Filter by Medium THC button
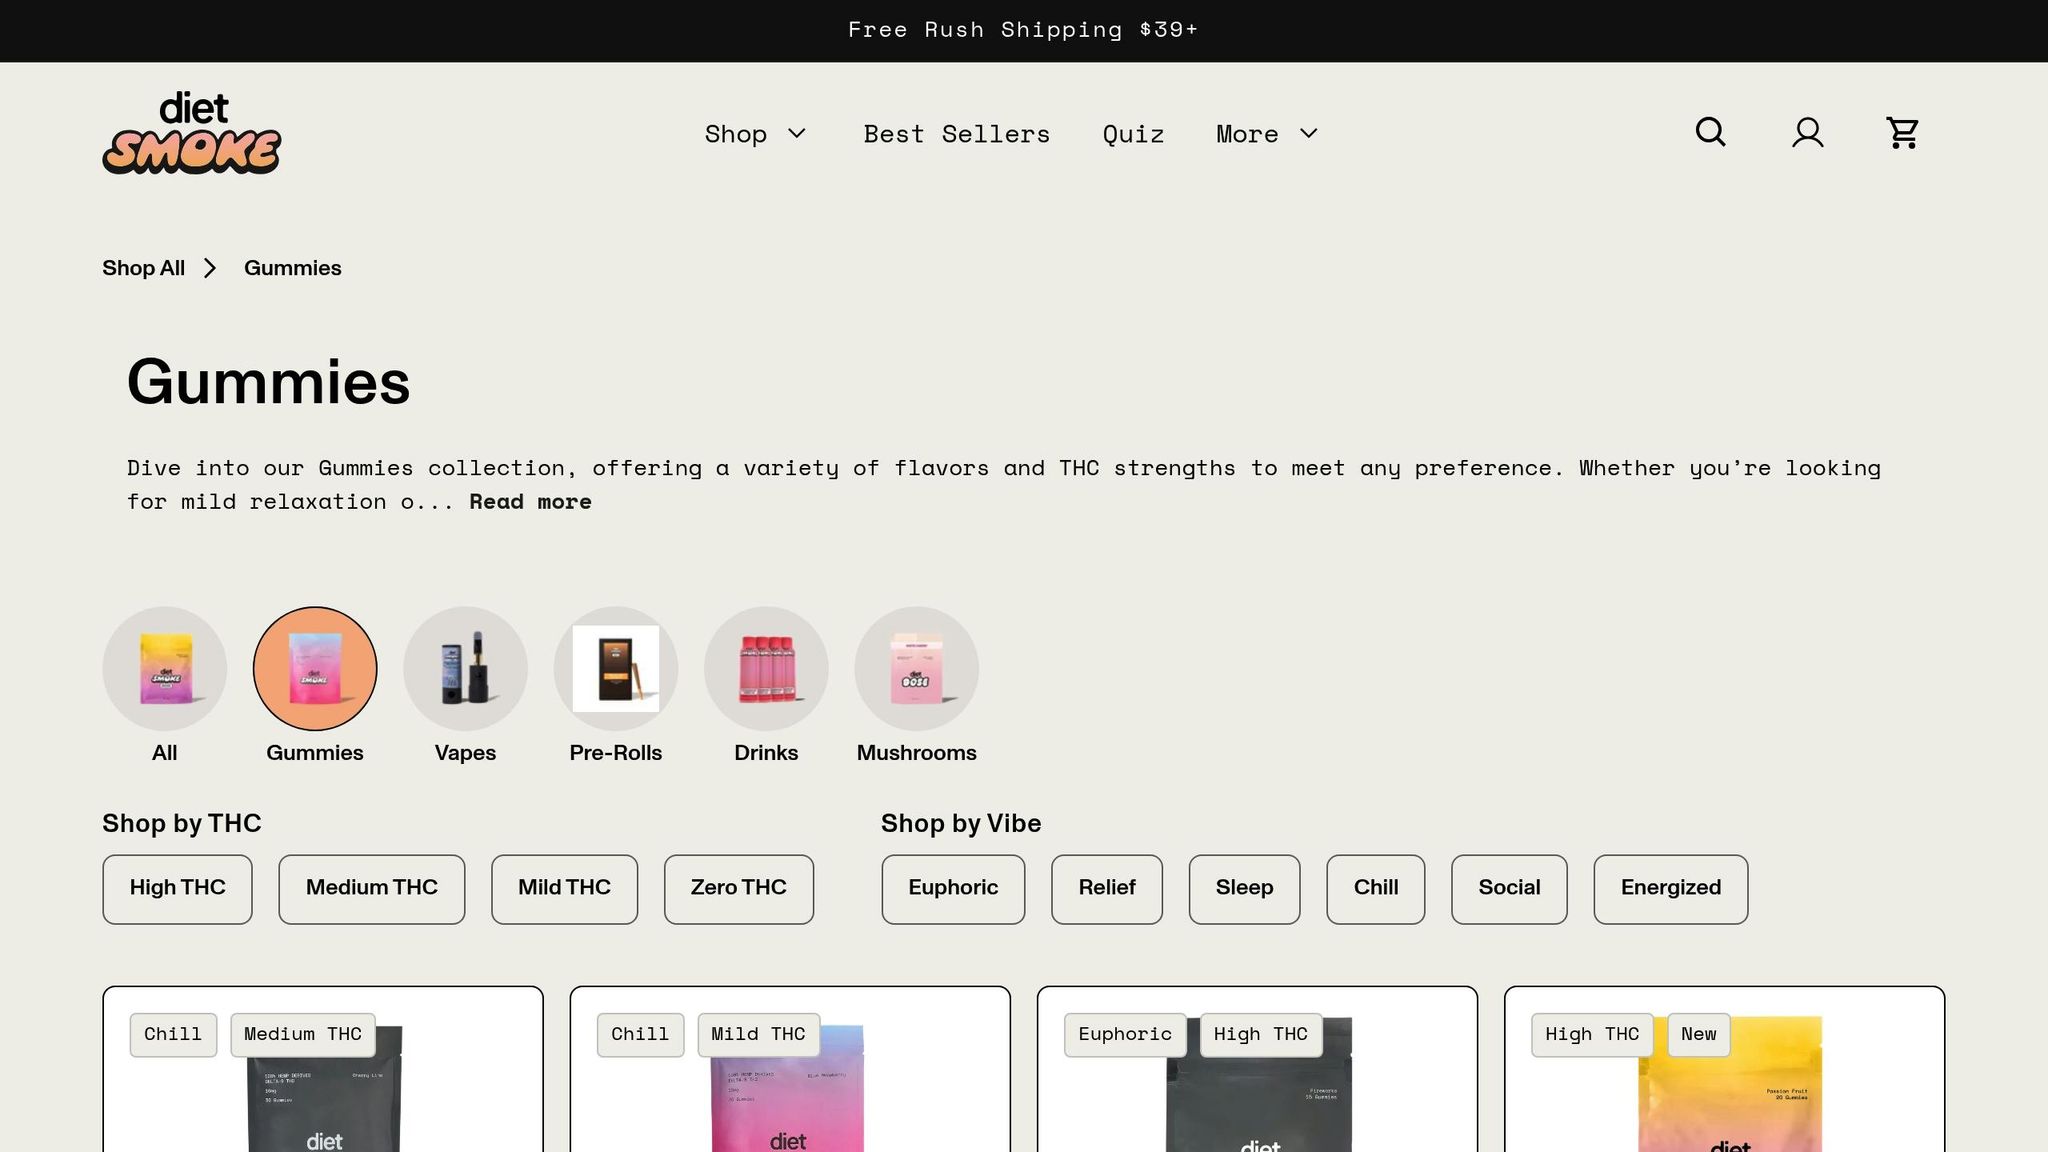The image size is (2048, 1152). tap(372, 889)
